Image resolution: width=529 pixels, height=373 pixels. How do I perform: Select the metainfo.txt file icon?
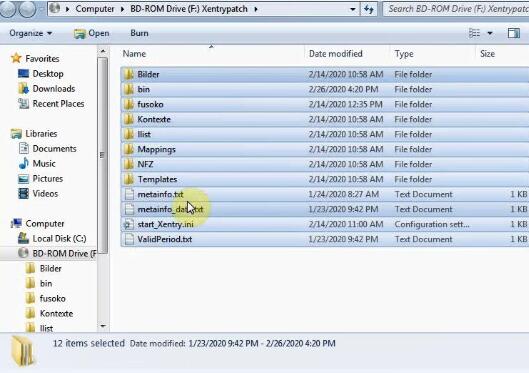[x=129, y=194]
